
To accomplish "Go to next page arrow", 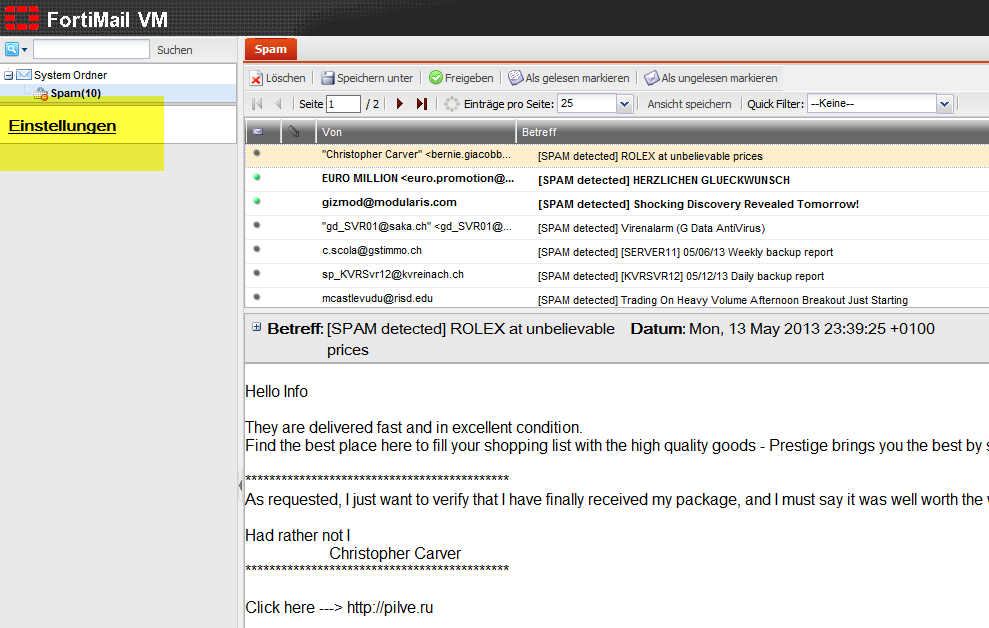I will [x=400, y=104].
